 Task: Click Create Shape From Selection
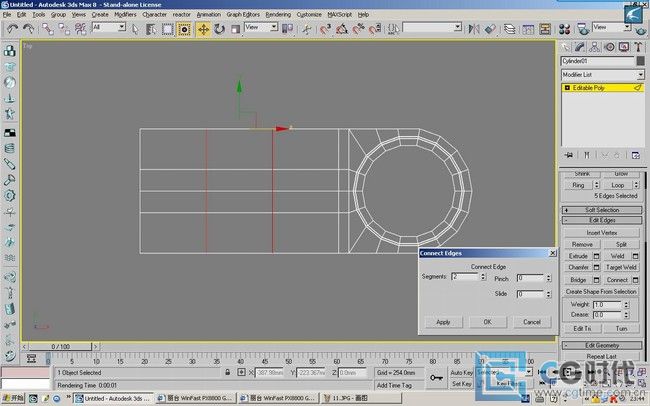coord(601,292)
